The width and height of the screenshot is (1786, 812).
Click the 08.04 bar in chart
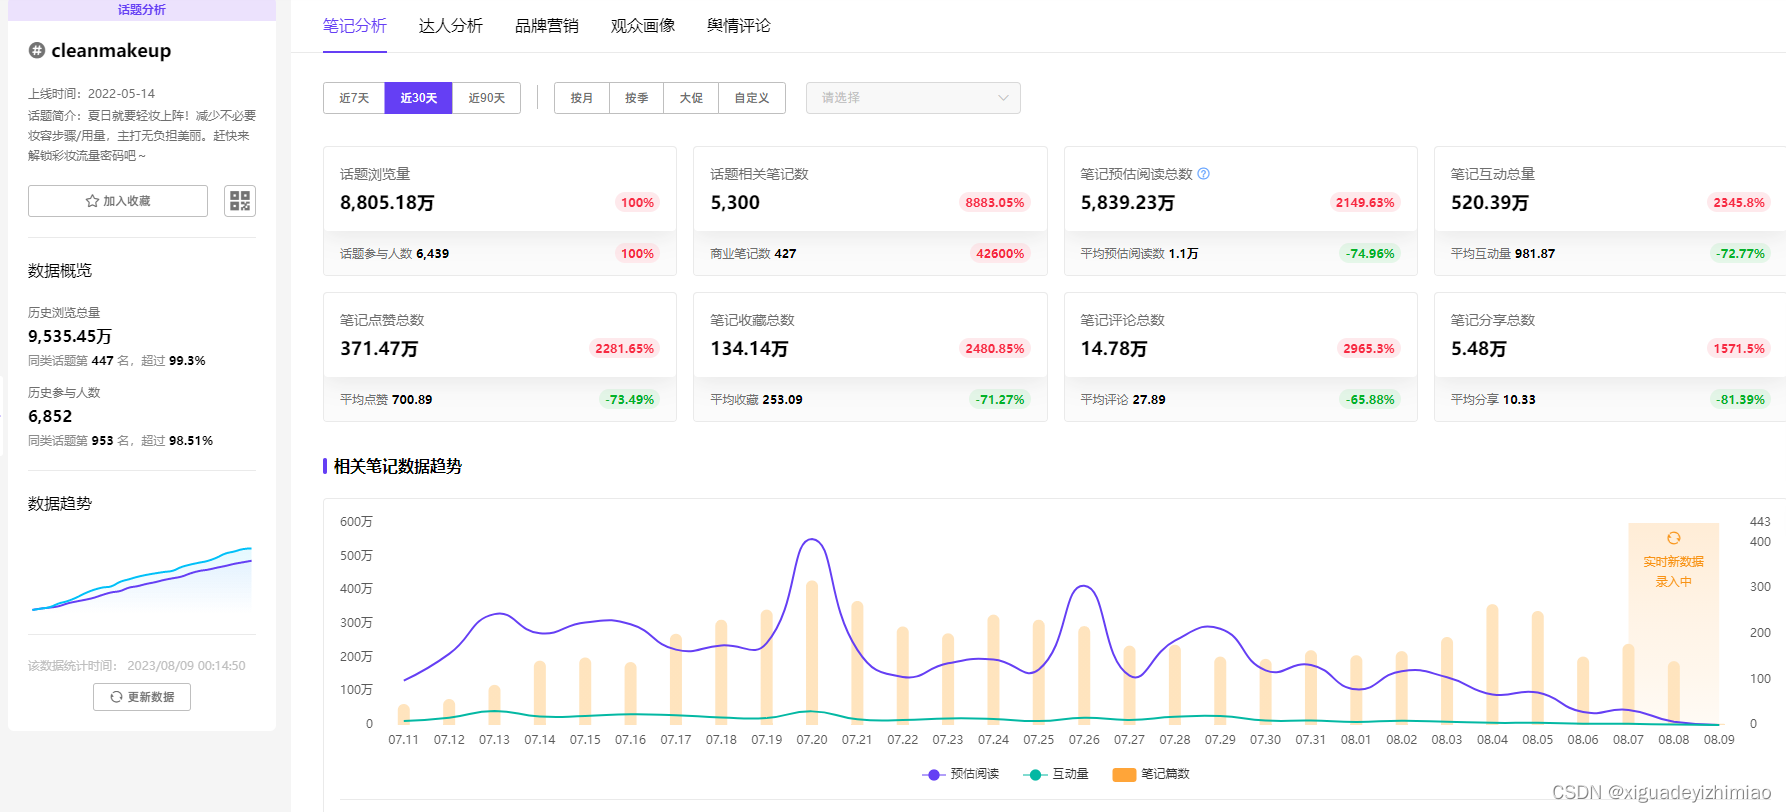pos(1492,664)
